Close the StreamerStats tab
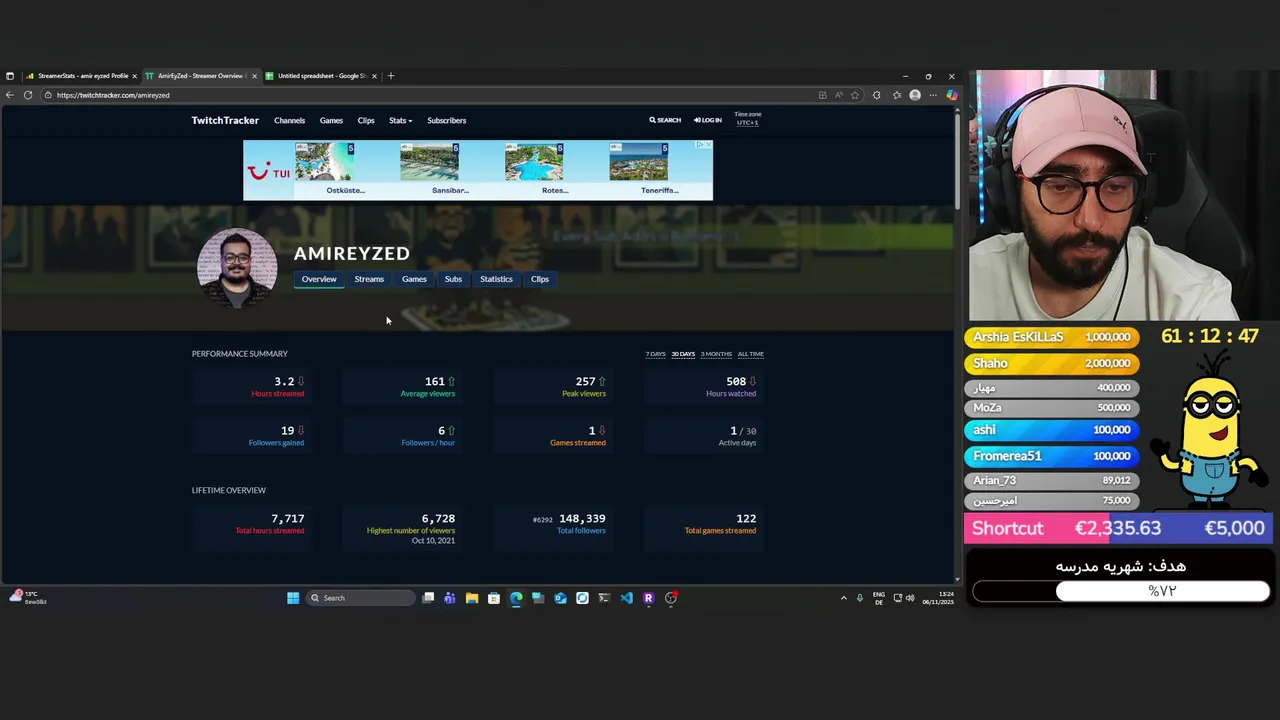 [x=134, y=76]
